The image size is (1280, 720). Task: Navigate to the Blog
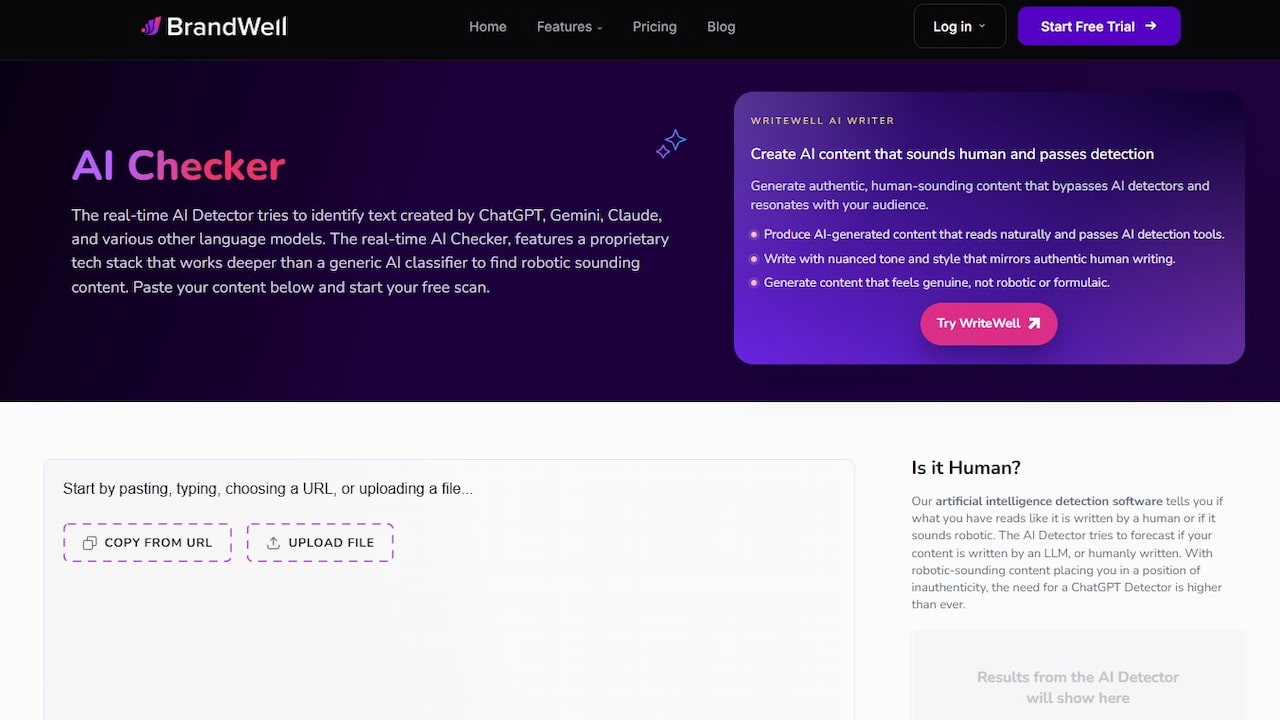721,27
